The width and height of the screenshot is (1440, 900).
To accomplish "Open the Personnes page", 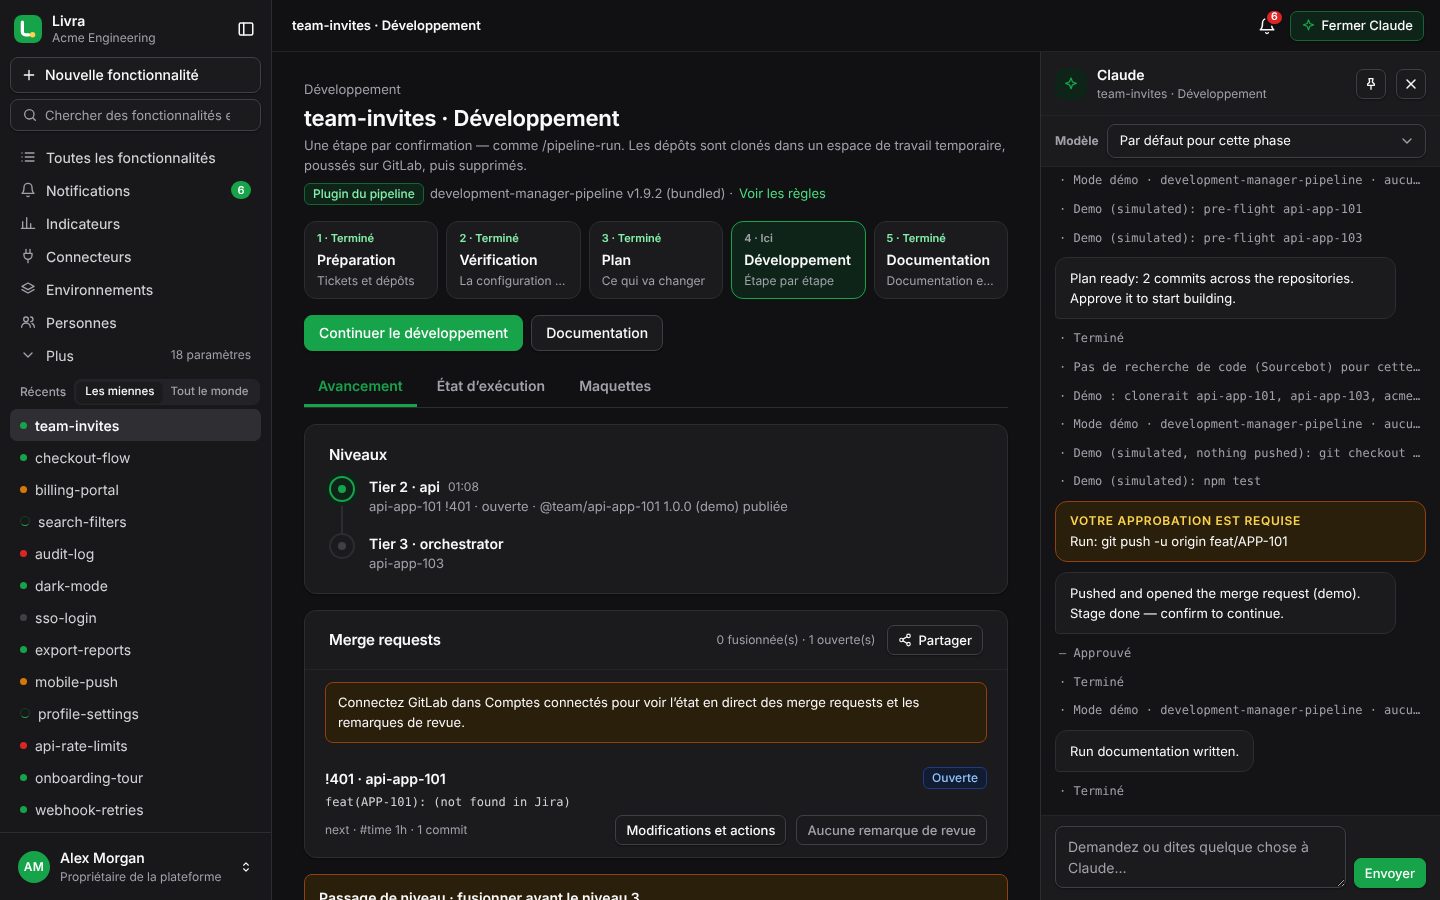I will coord(136,323).
